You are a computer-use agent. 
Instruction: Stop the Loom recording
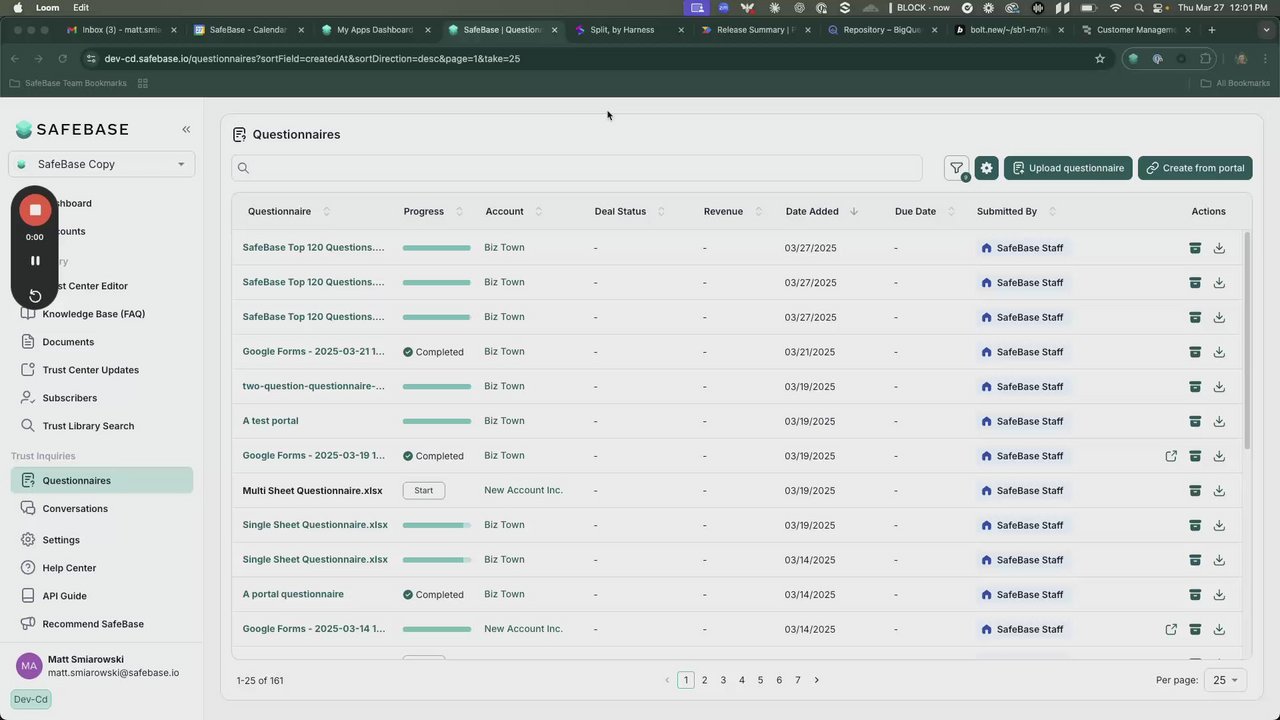click(x=35, y=210)
